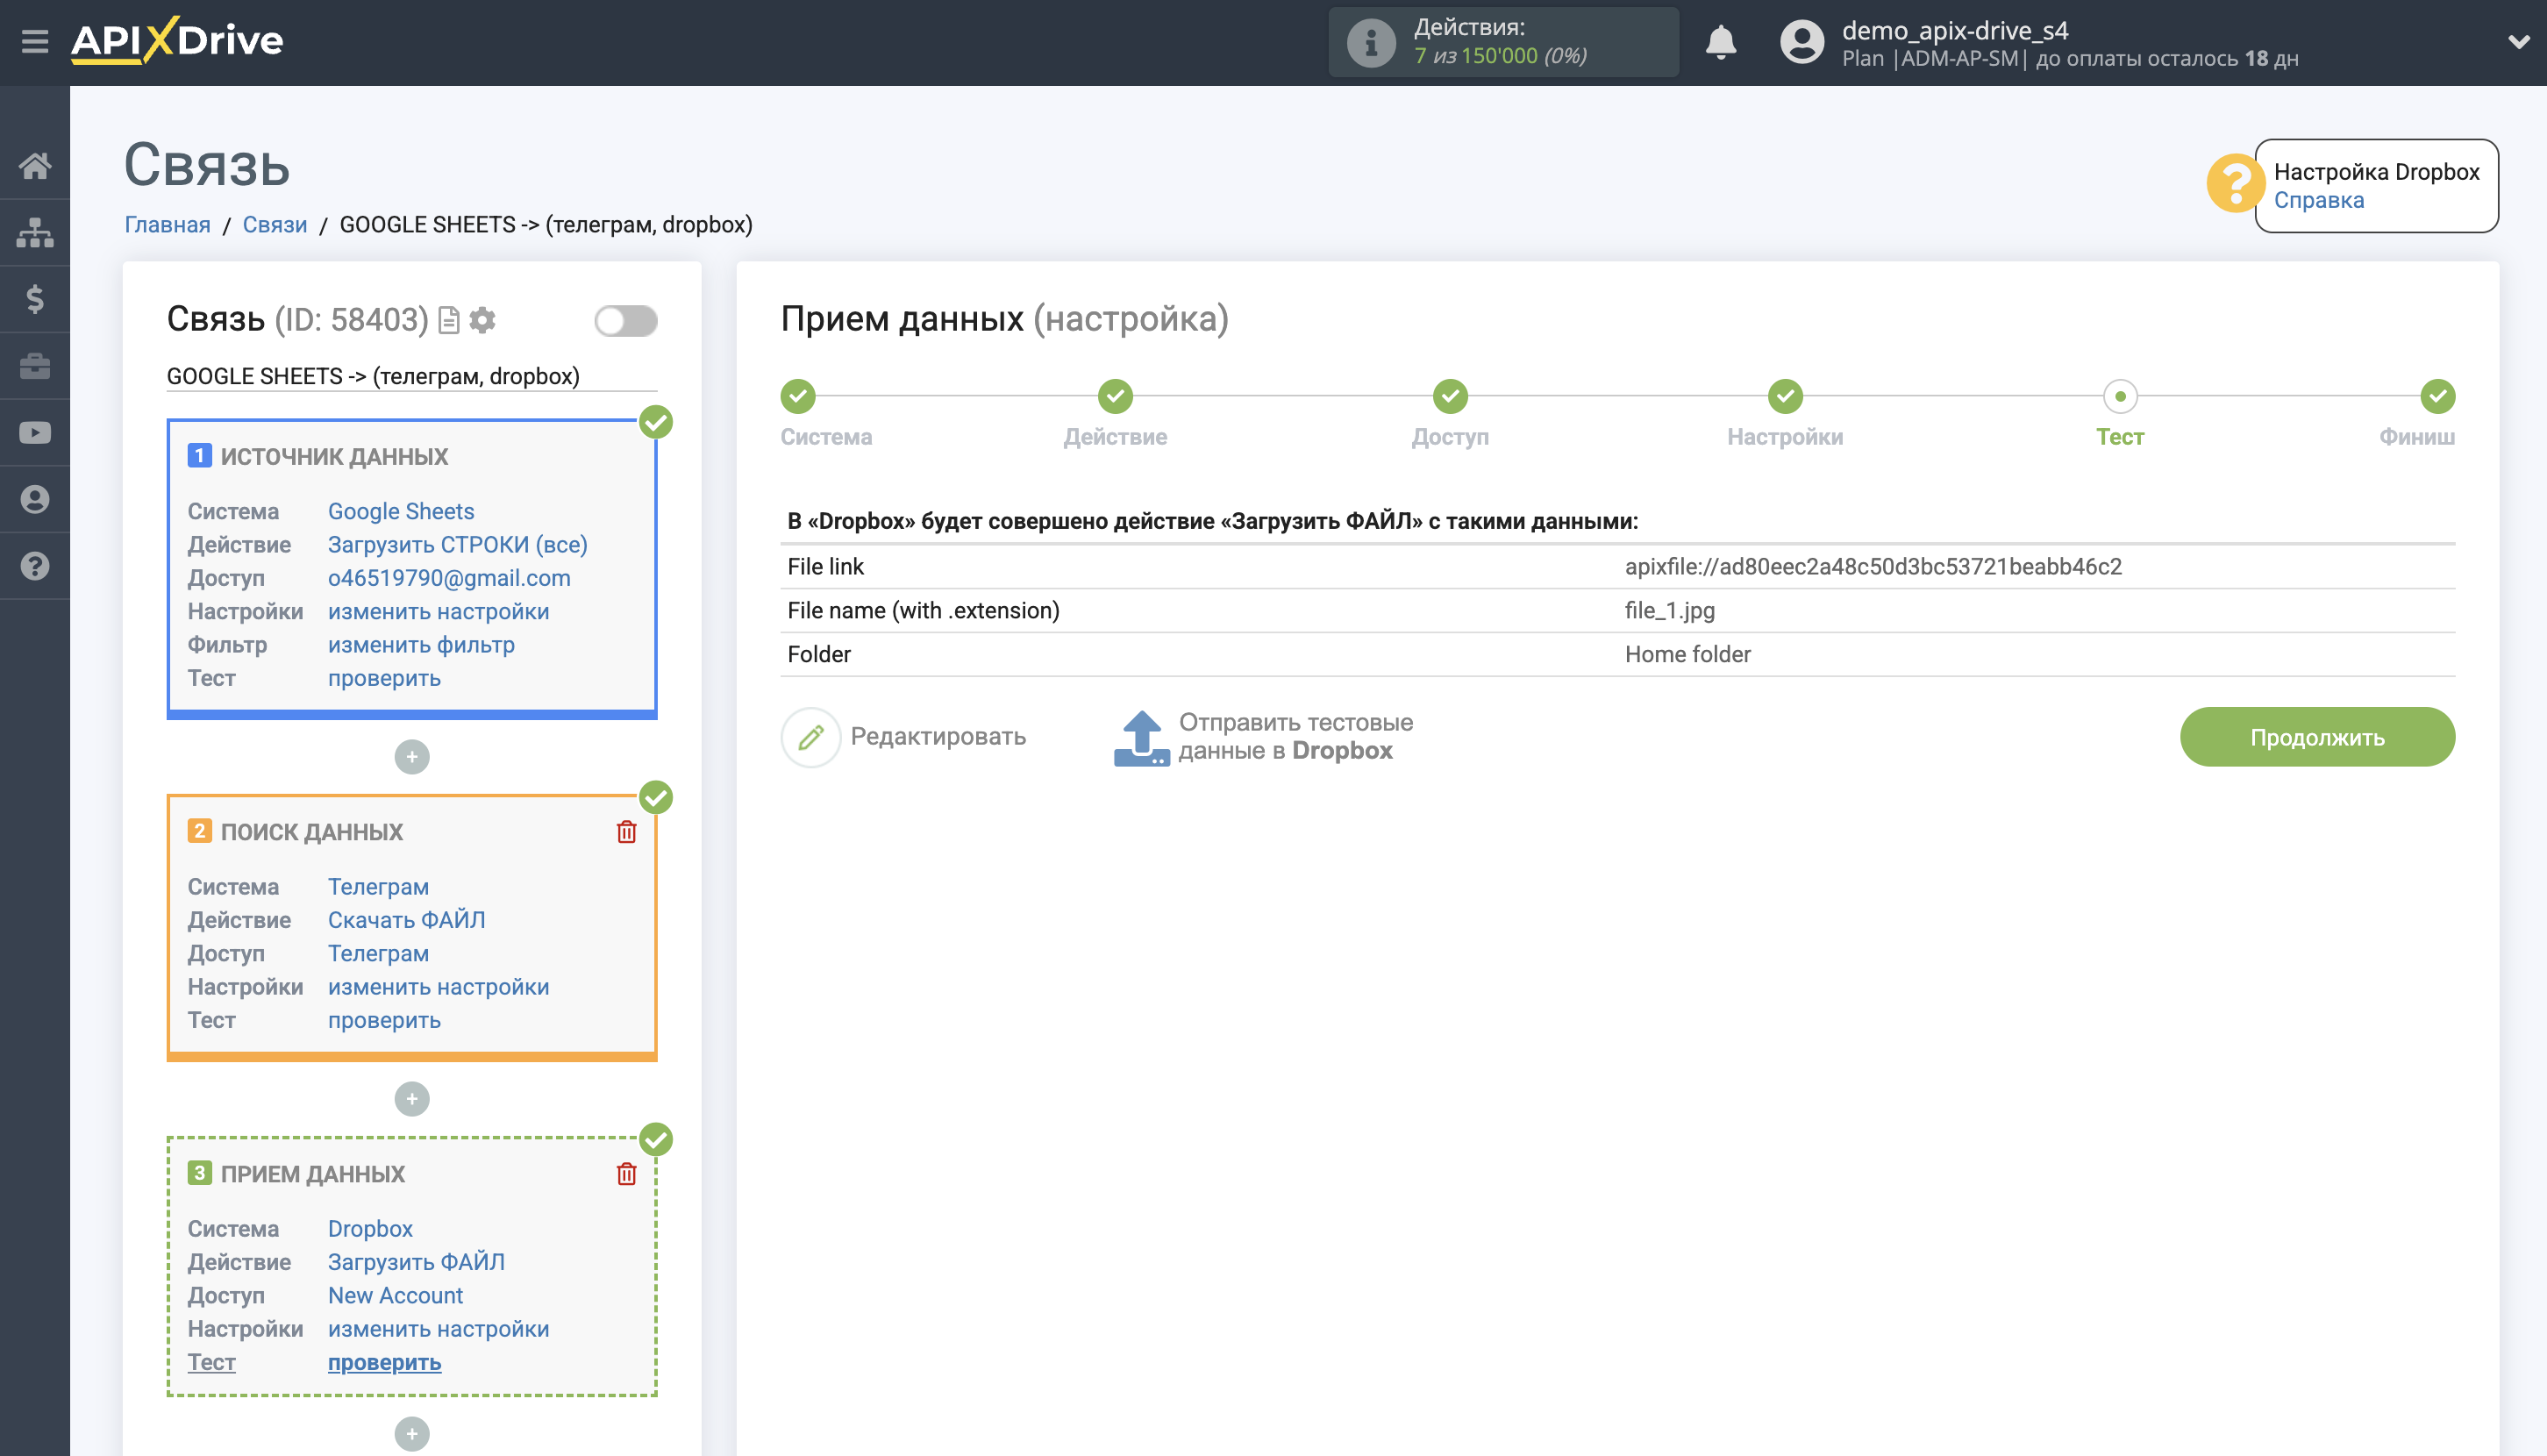Screen dimensions: 2547x1456
Task: Click the connection name input field
Action: pos(411,376)
